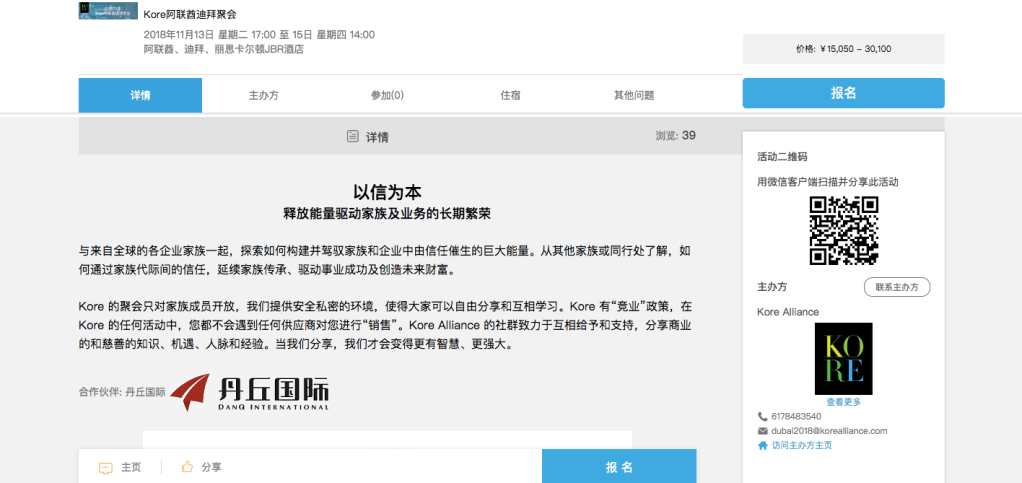1022x483 pixels.
Task: Click the Kore Alliance logo image
Action: coord(843,358)
